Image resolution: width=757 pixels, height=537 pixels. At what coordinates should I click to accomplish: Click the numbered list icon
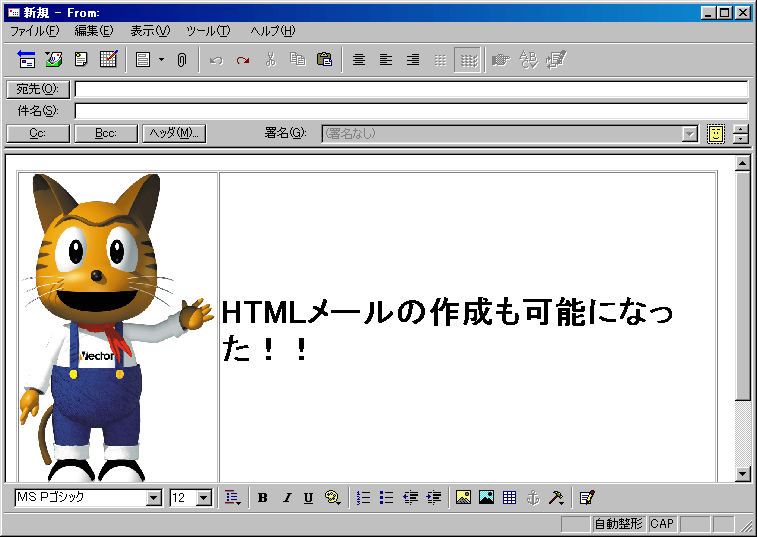click(x=364, y=497)
